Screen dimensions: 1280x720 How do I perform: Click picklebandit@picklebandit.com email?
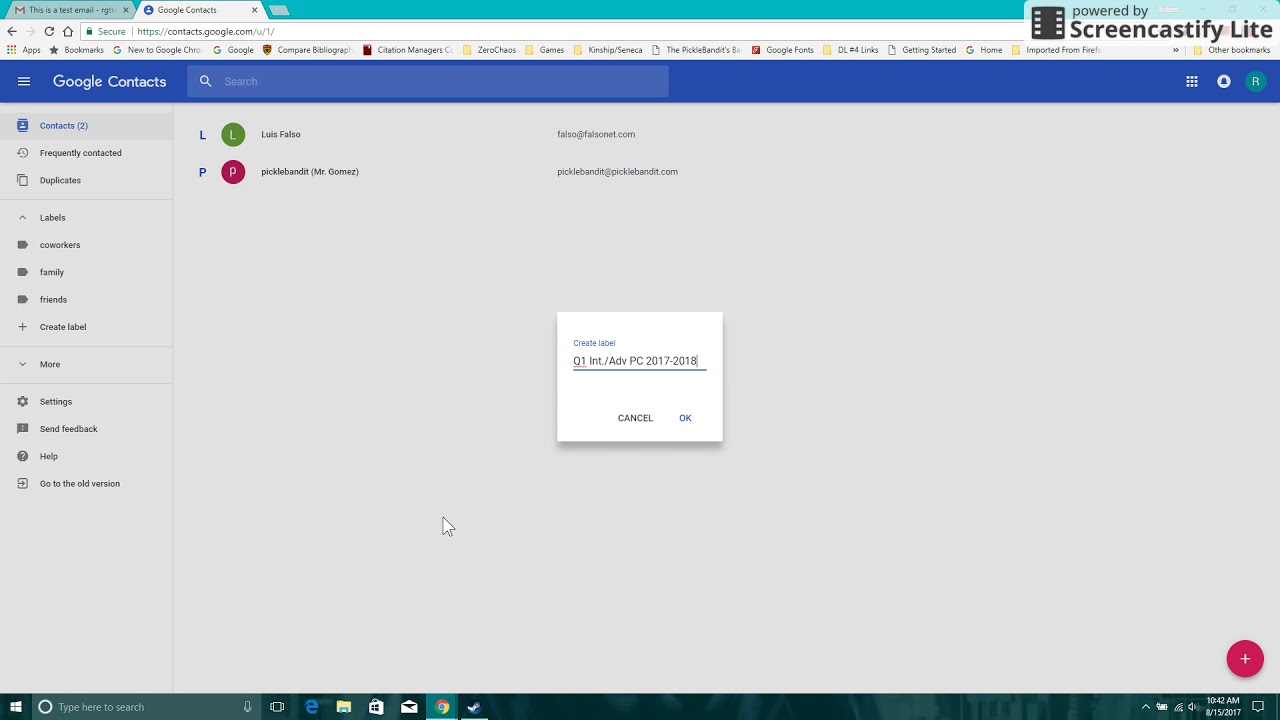click(618, 172)
